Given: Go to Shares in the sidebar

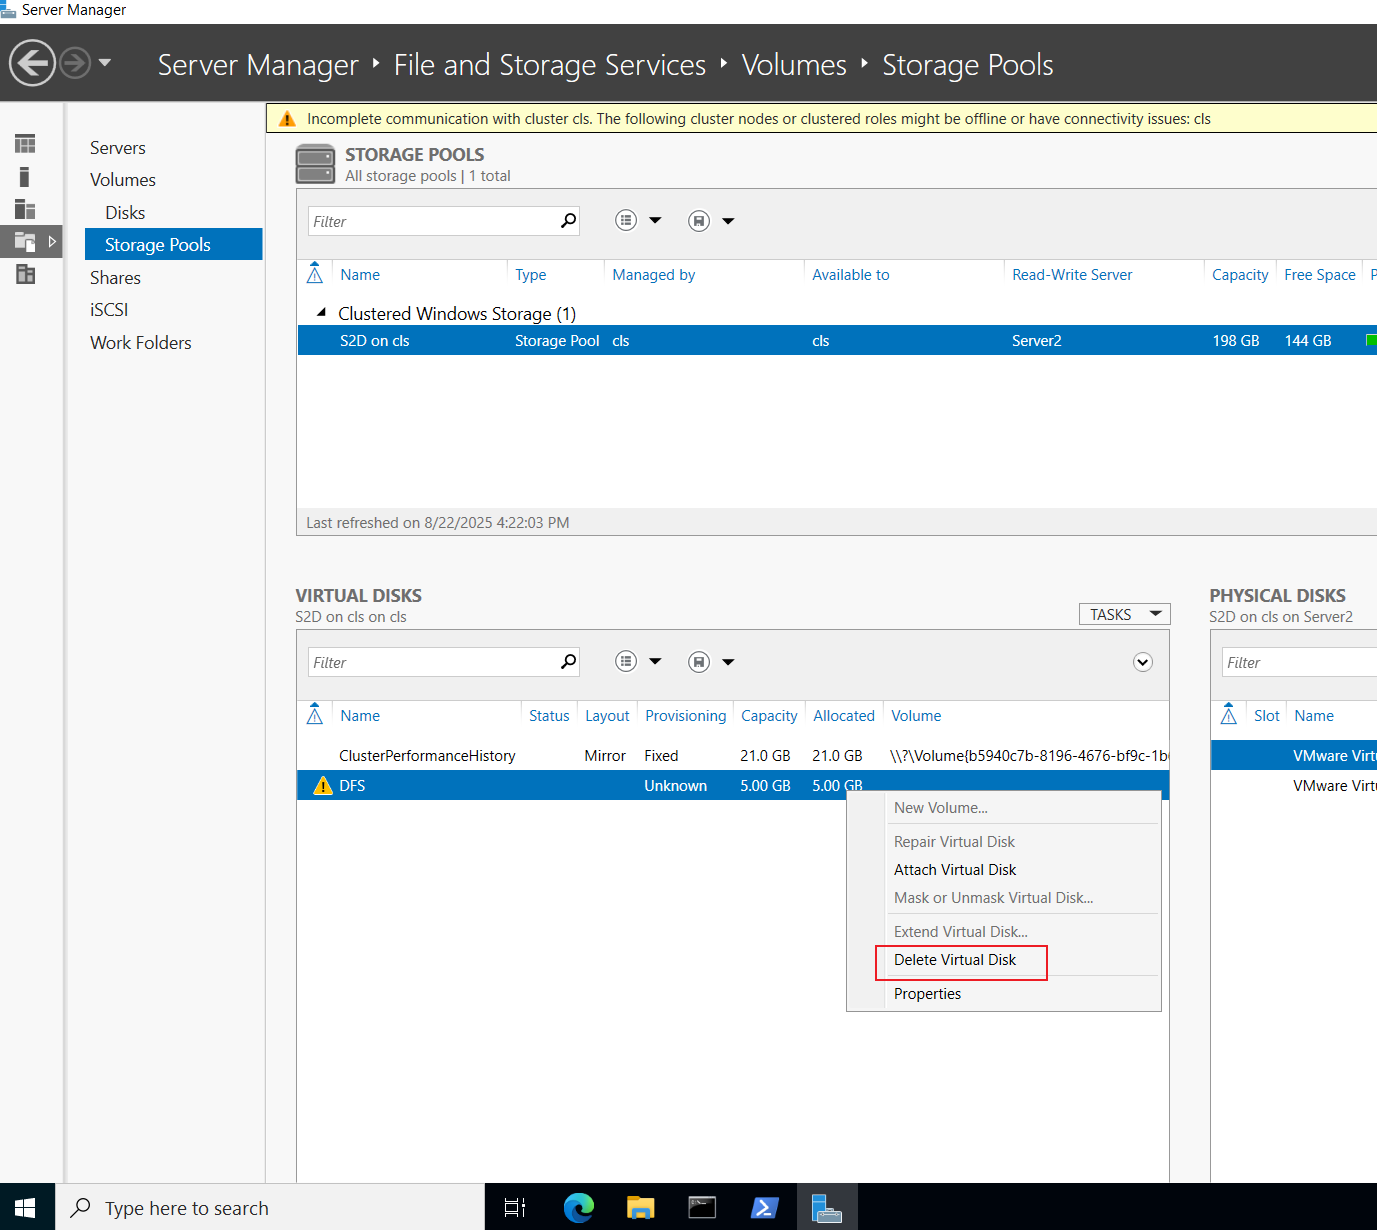Looking at the screenshot, I should tap(115, 278).
